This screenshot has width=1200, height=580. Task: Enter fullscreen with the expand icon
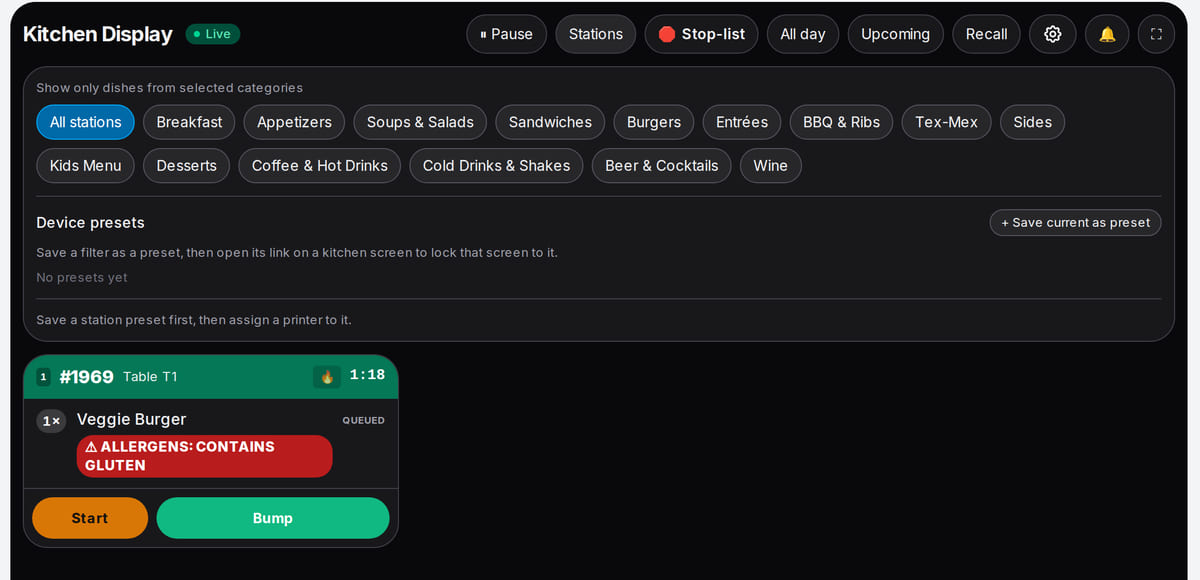click(x=1157, y=34)
